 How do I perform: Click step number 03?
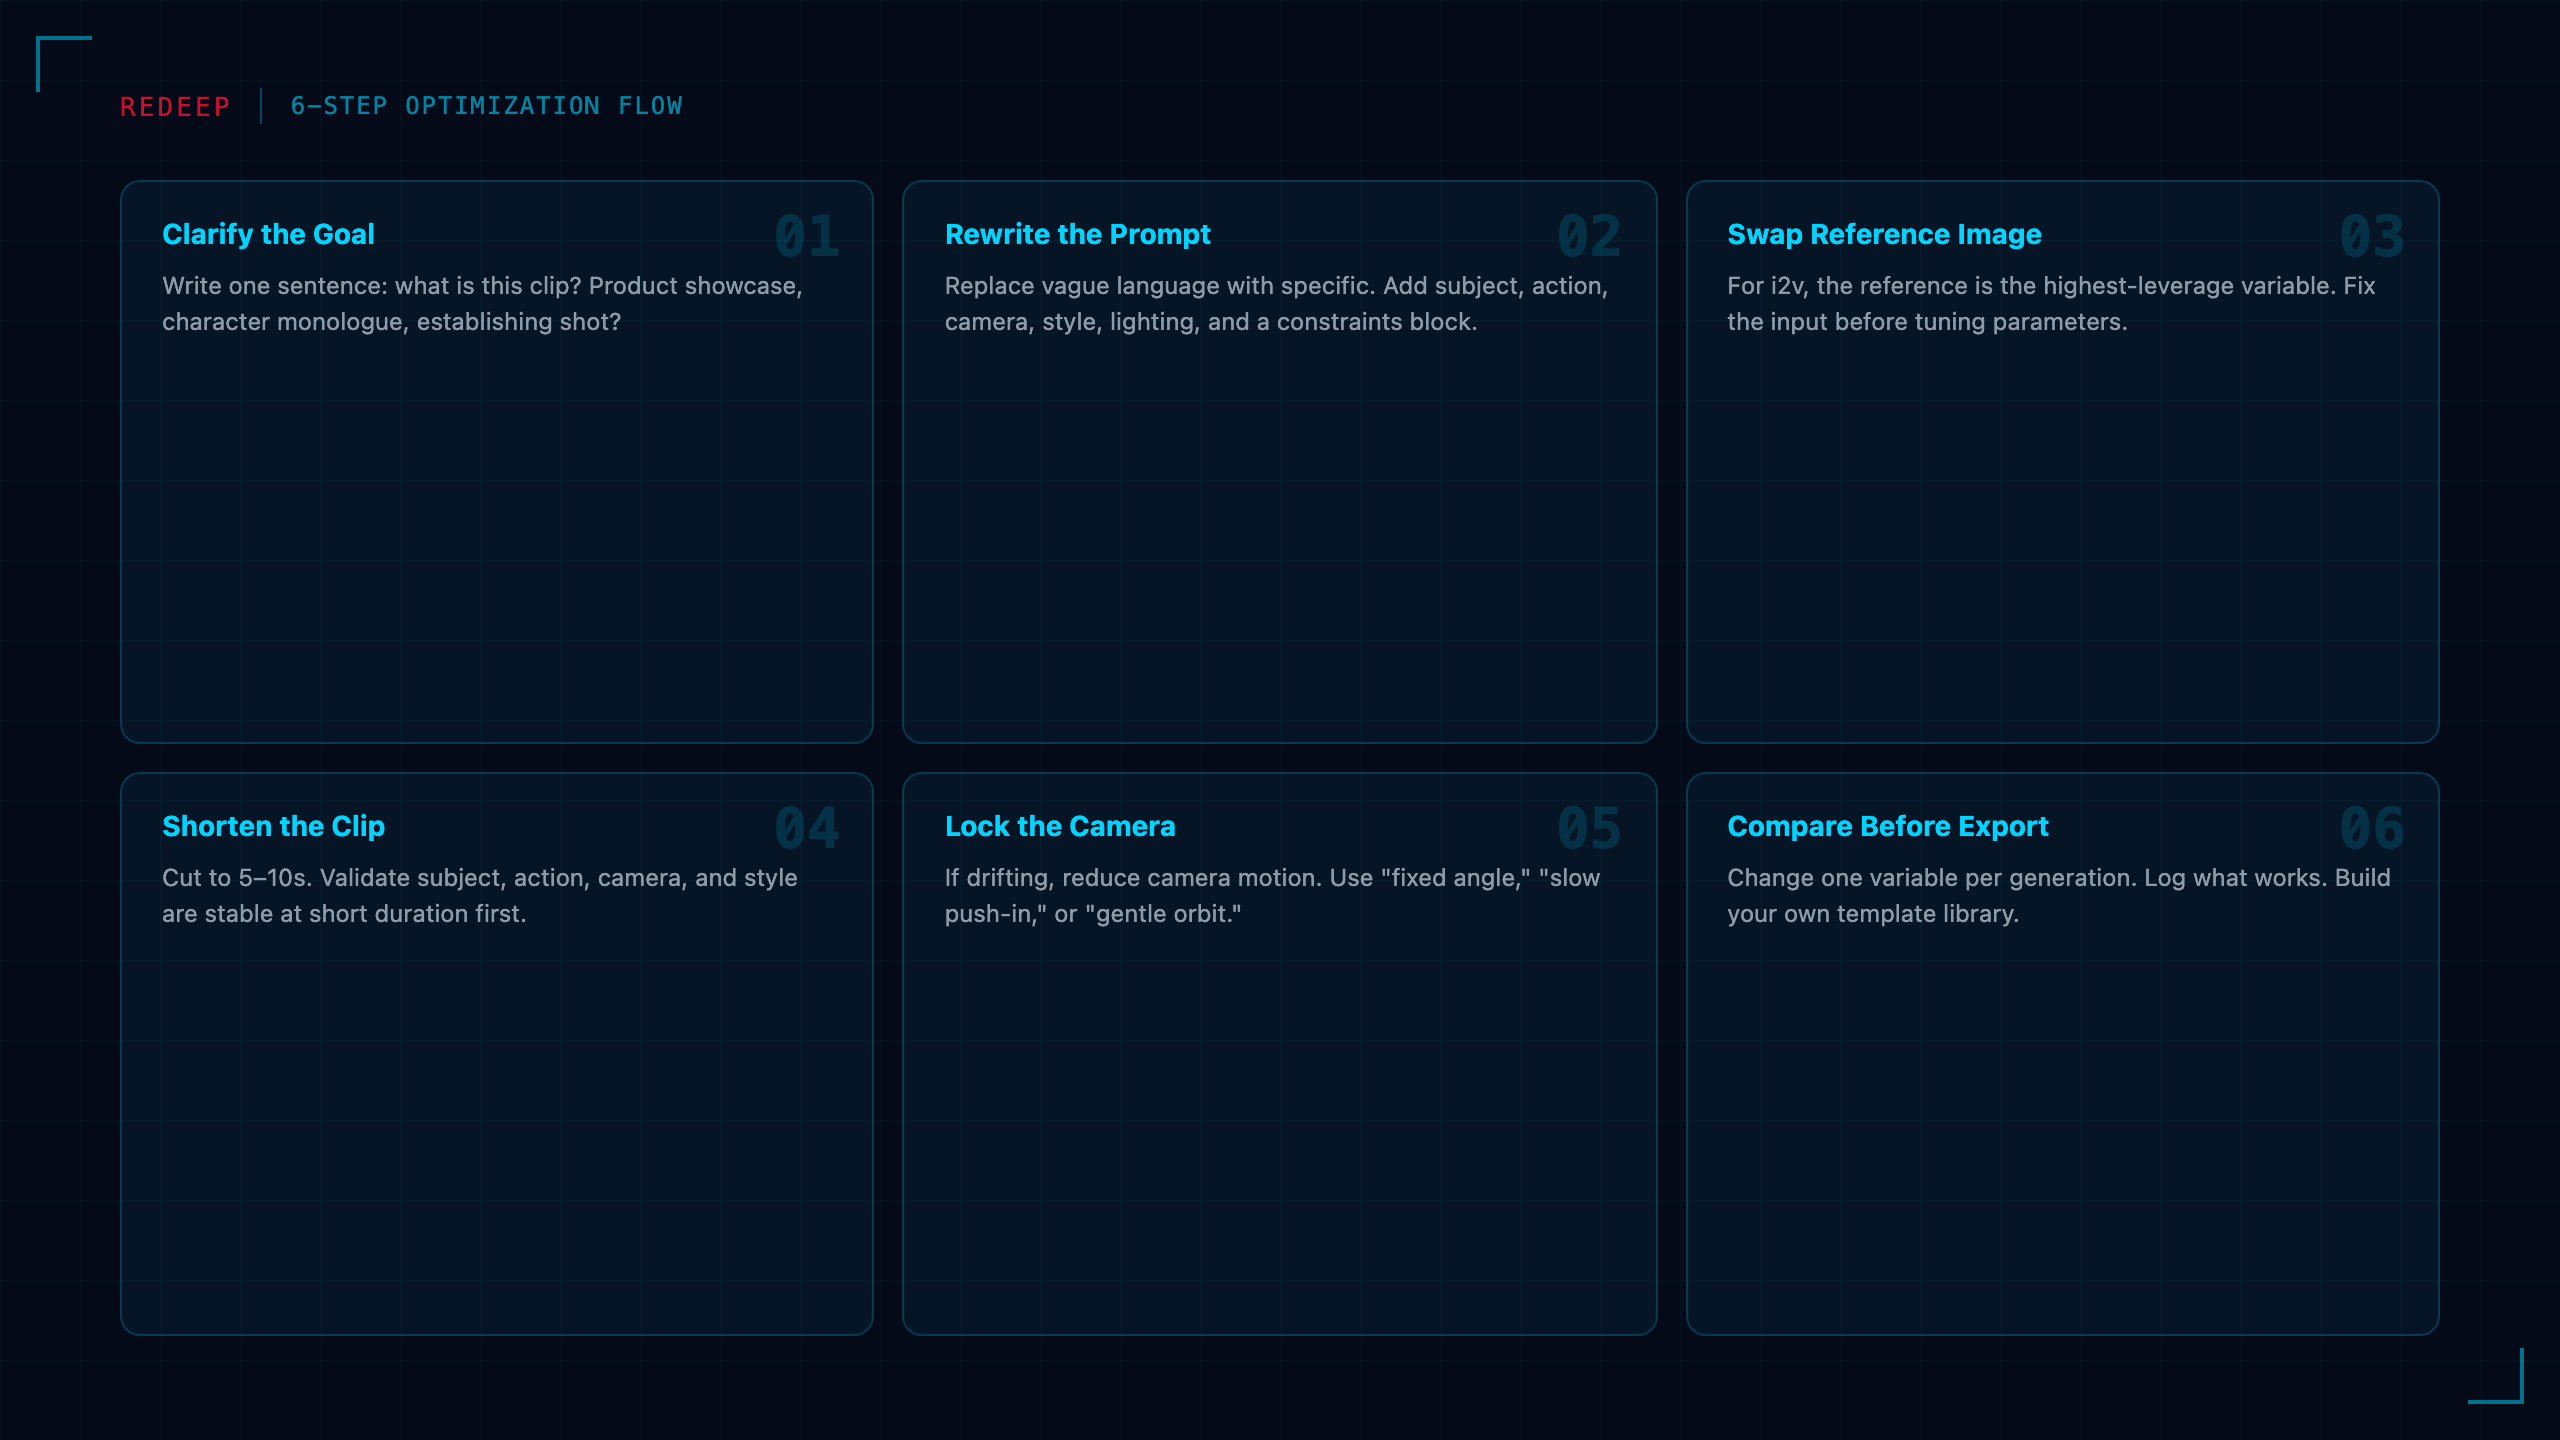[x=2372, y=237]
